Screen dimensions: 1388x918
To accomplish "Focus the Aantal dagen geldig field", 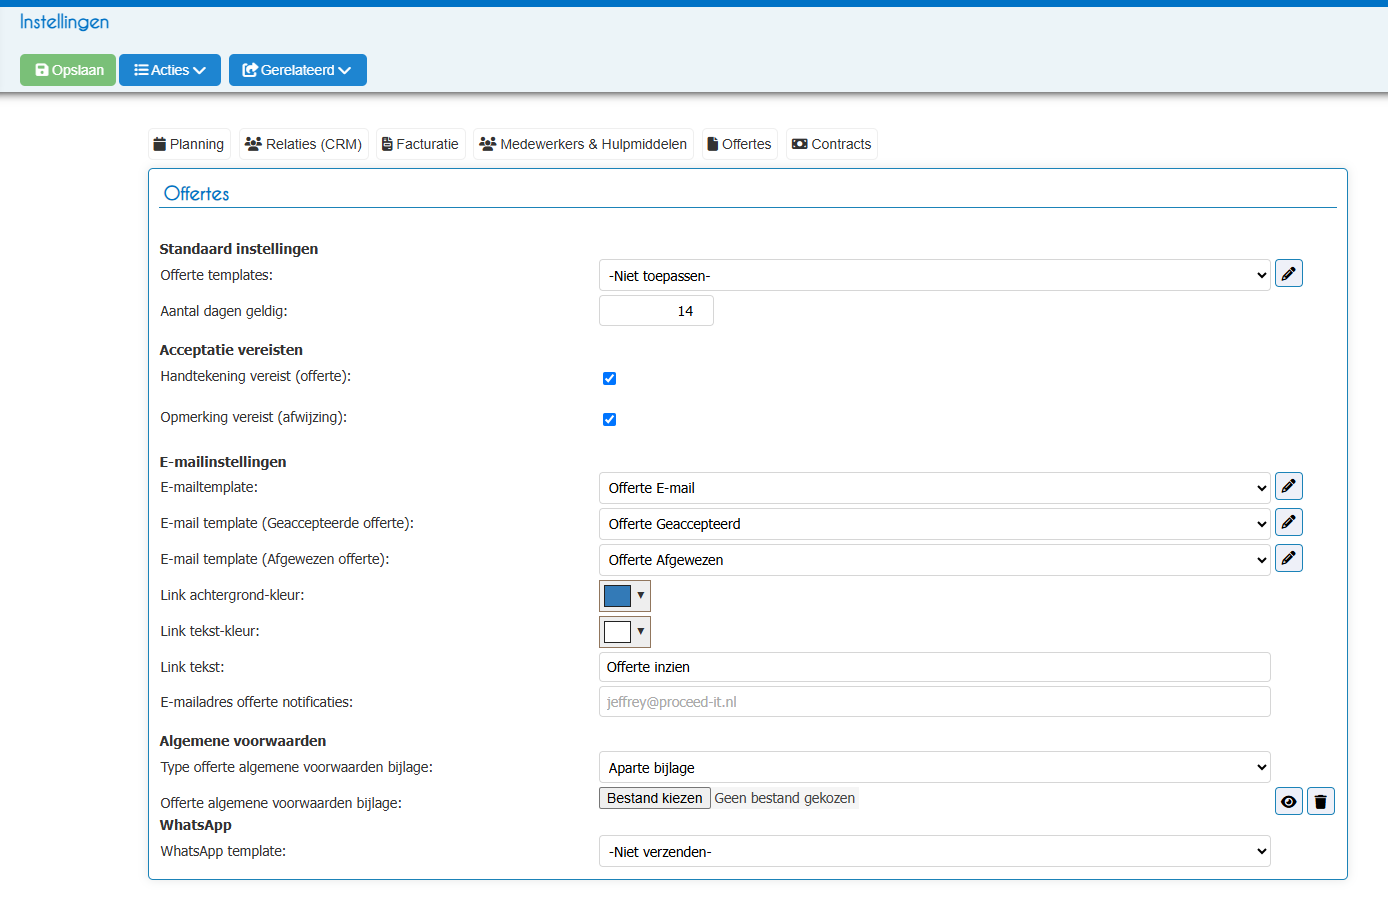I will coord(656,311).
